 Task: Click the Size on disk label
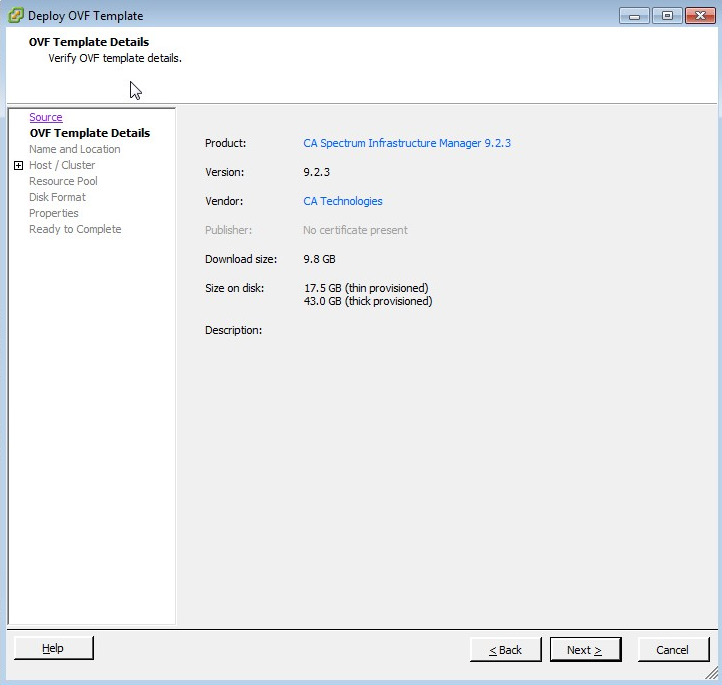coord(234,288)
